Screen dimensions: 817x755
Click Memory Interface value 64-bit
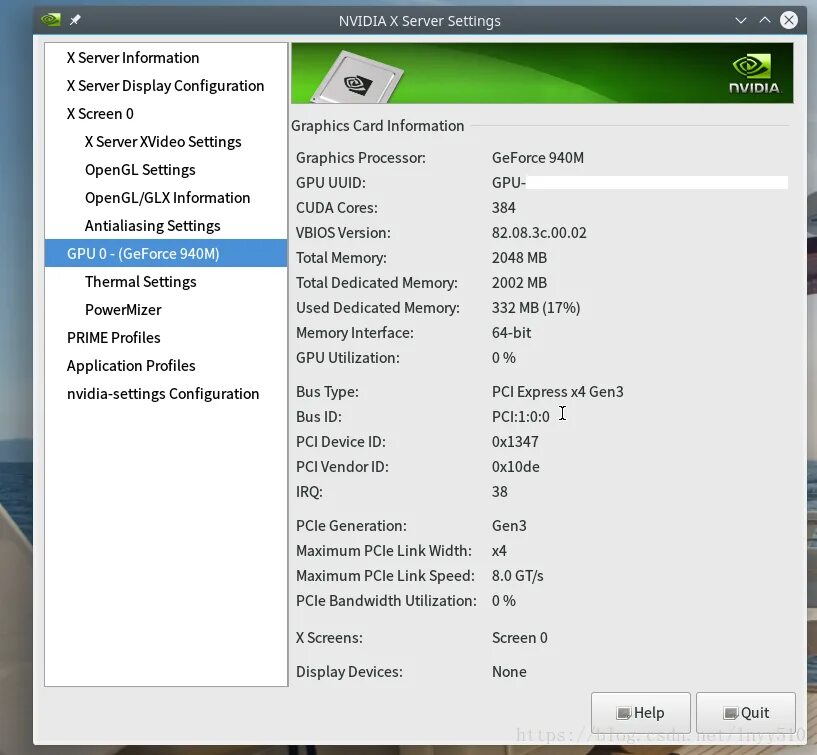click(511, 332)
